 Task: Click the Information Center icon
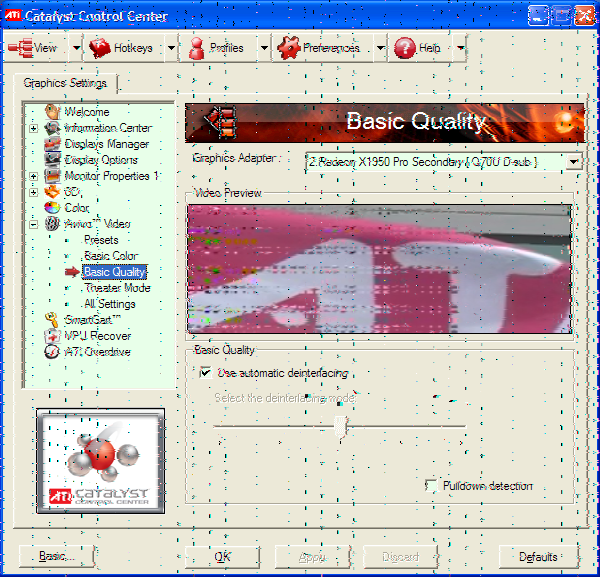pyautogui.click(x=52, y=128)
